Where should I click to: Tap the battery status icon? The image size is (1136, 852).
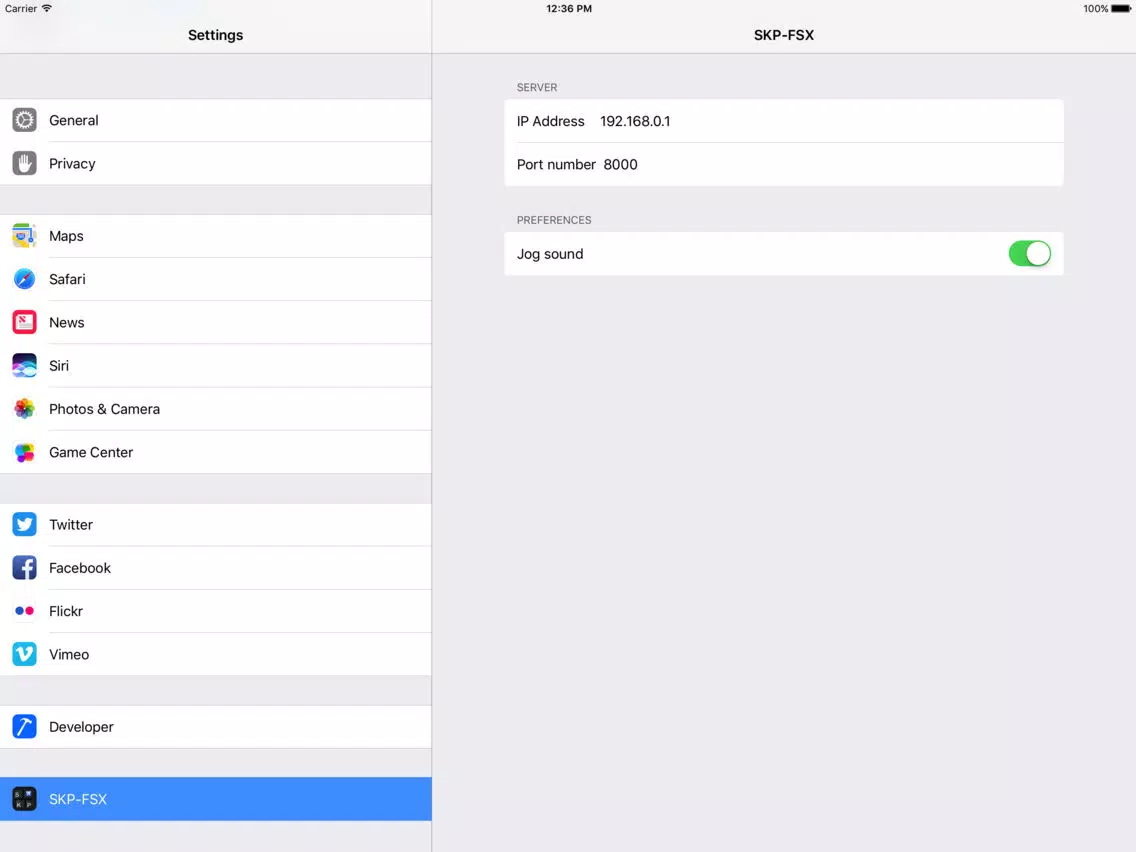[x=1121, y=9]
